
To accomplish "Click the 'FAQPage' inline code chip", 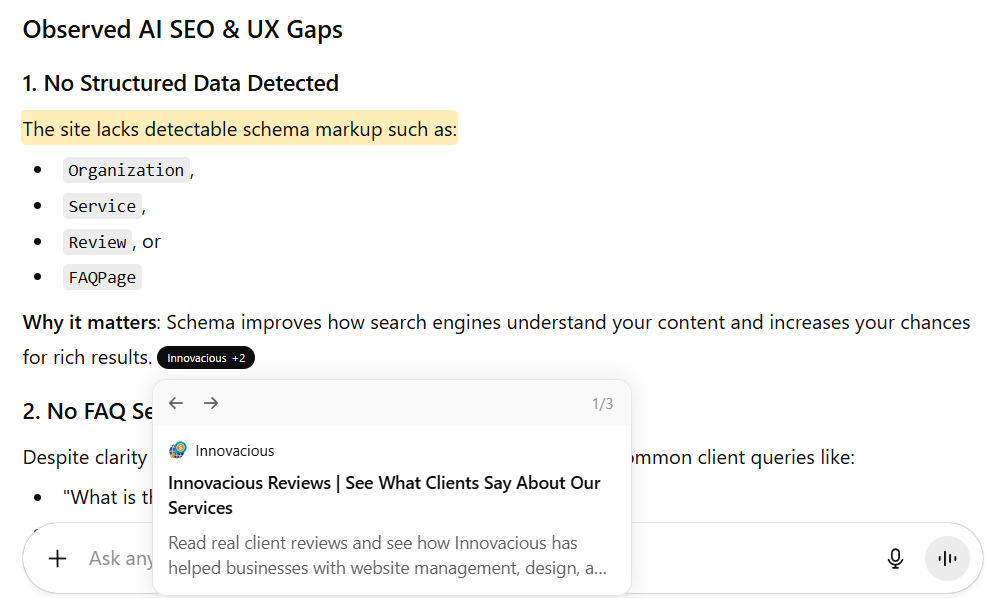I will point(102,277).
